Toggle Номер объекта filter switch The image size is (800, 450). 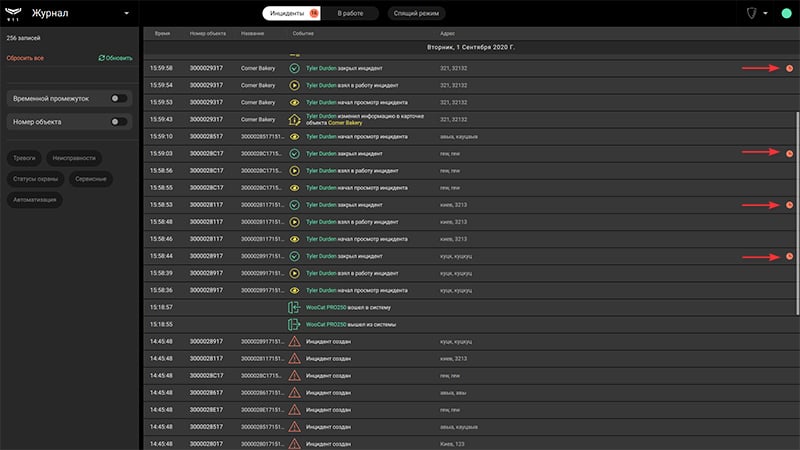coord(118,122)
